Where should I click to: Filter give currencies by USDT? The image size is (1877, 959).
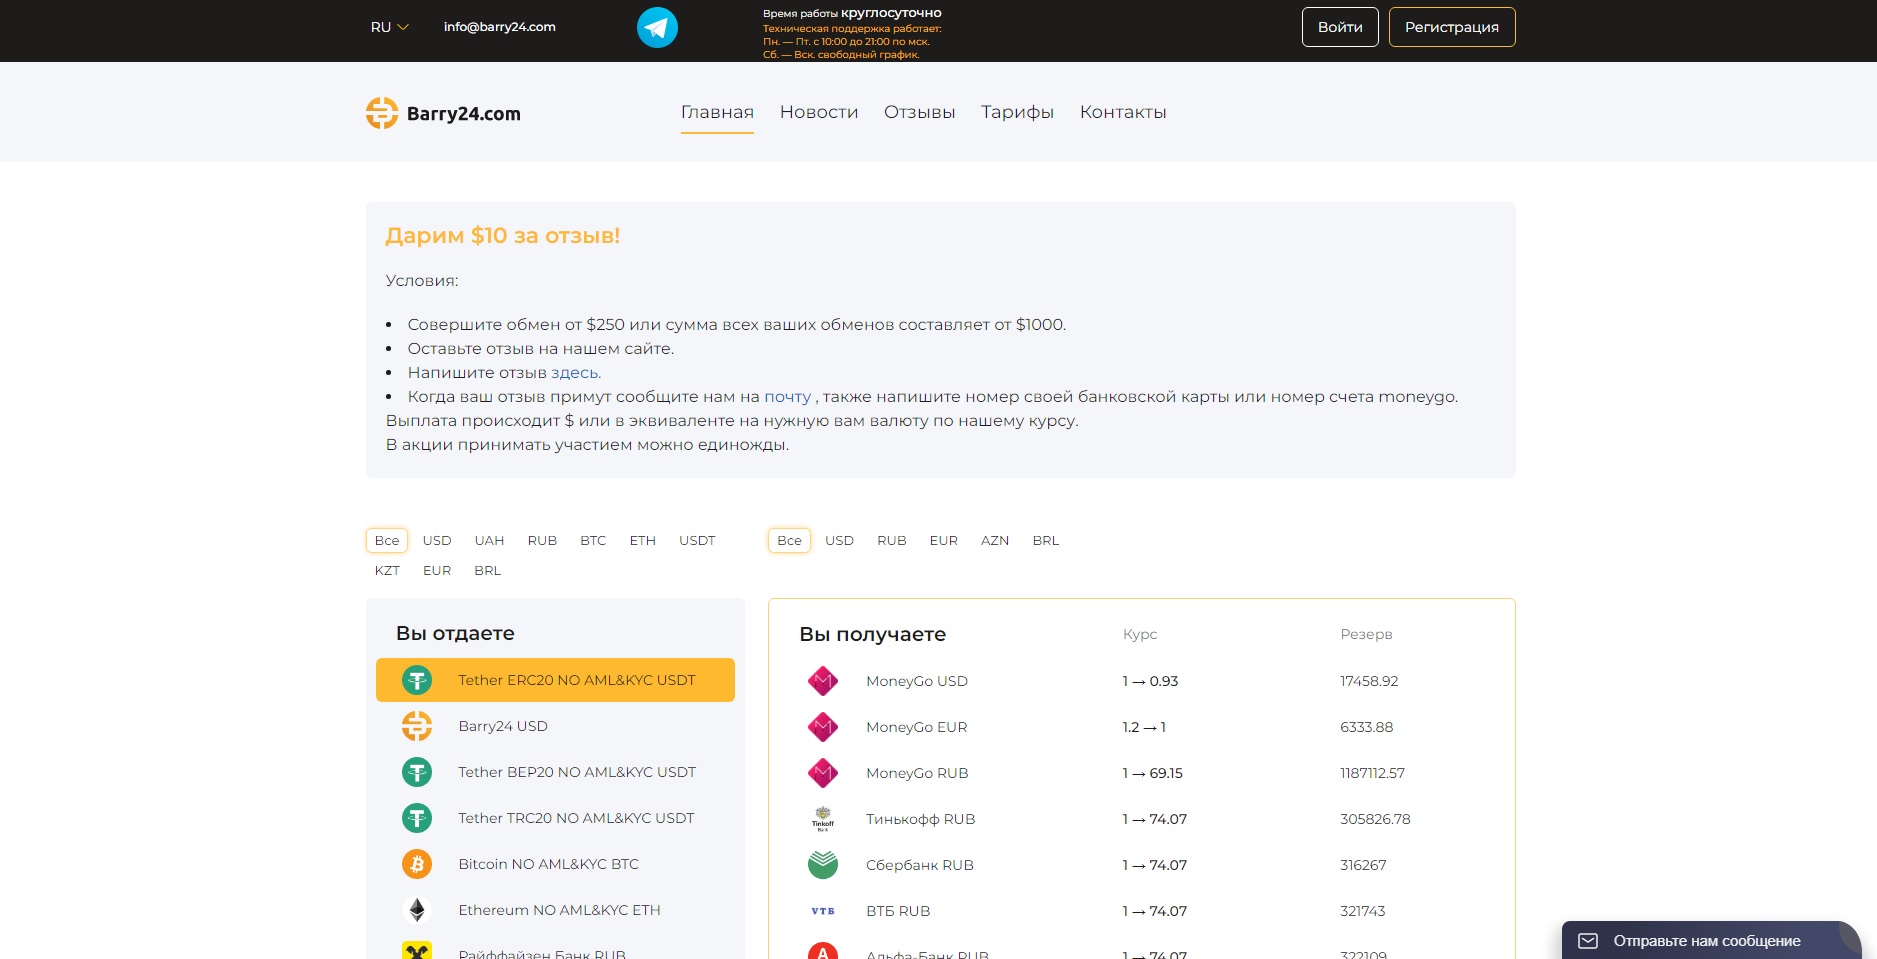point(697,541)
